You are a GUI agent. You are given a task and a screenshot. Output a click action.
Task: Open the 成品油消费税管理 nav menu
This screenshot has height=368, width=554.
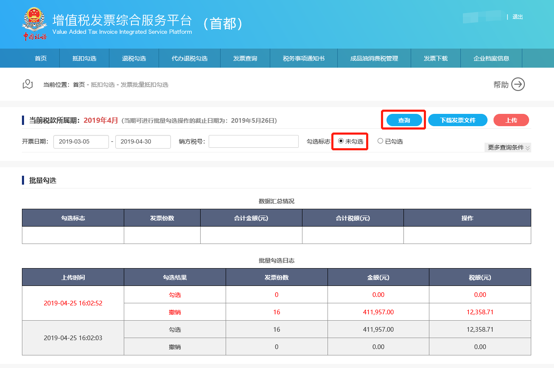(x=374, y=58)
